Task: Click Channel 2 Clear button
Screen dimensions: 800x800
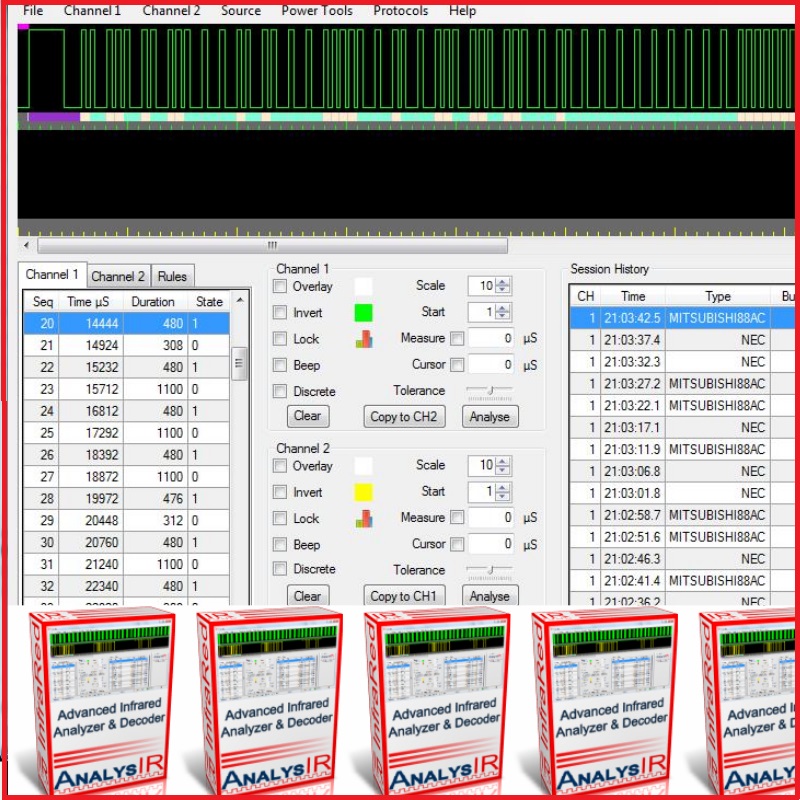Action: point(308,595)
